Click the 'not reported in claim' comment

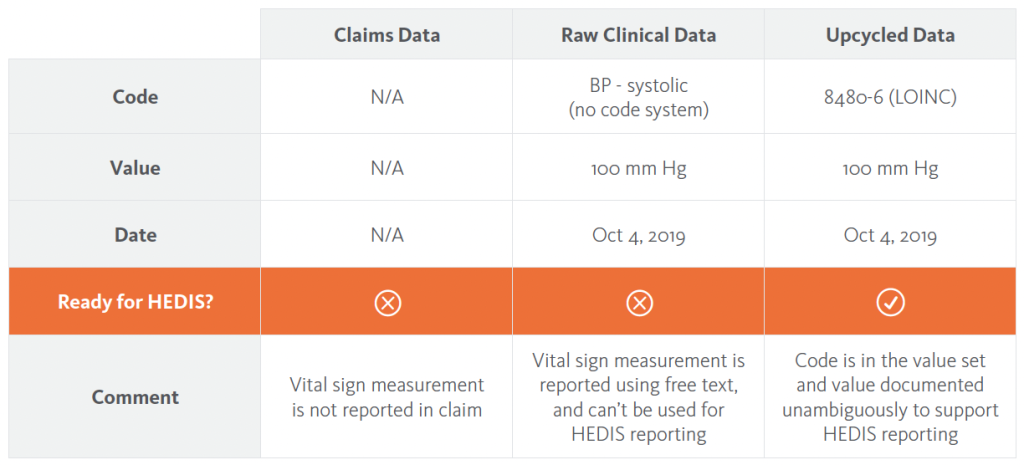(387, 398)
